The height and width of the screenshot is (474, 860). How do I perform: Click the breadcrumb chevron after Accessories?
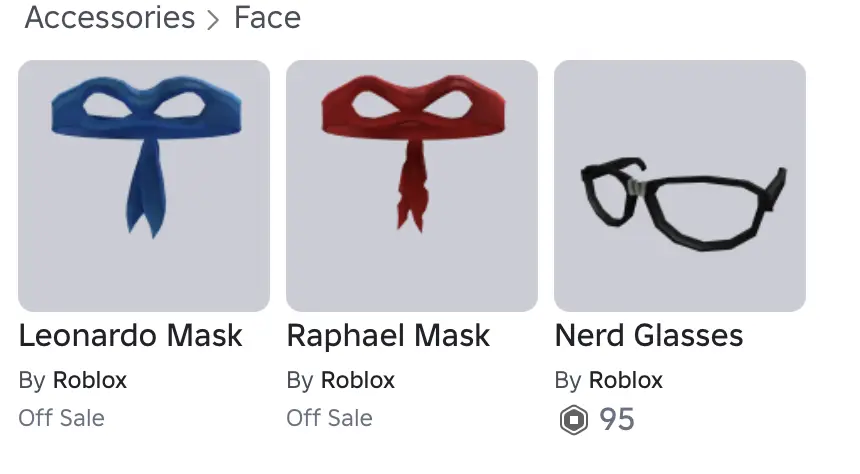pyautogui.click(x=214, y=20)
